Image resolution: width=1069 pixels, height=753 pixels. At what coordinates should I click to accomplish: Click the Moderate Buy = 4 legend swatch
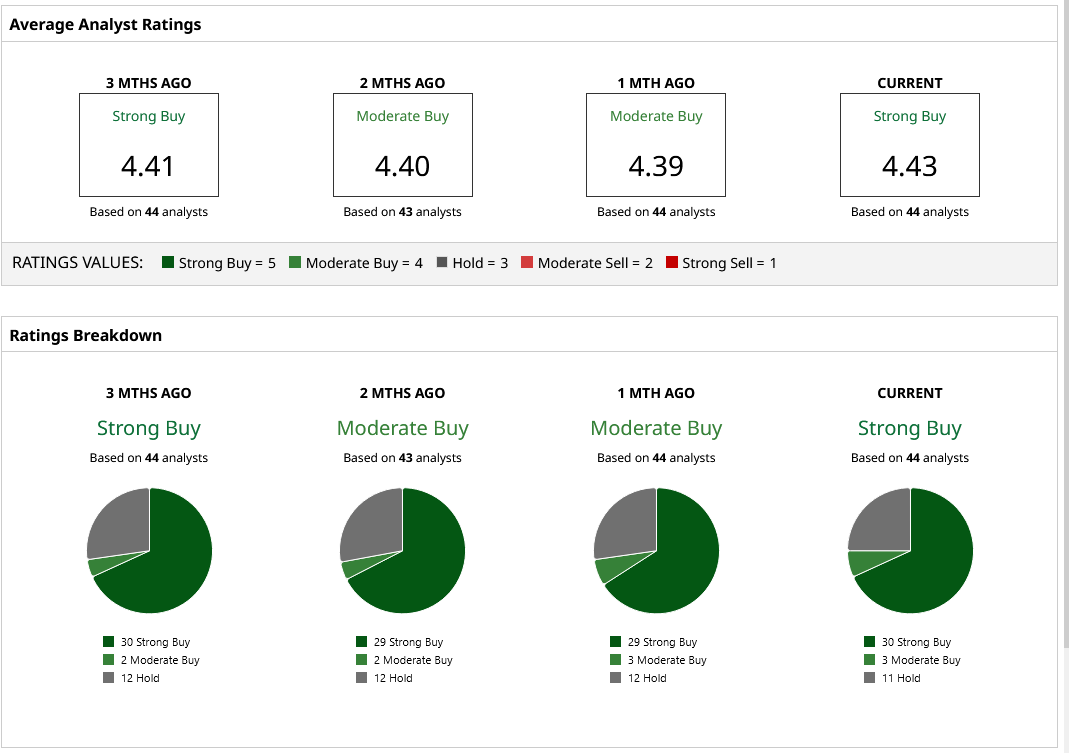pyautogui.click(x=295, y=262)
